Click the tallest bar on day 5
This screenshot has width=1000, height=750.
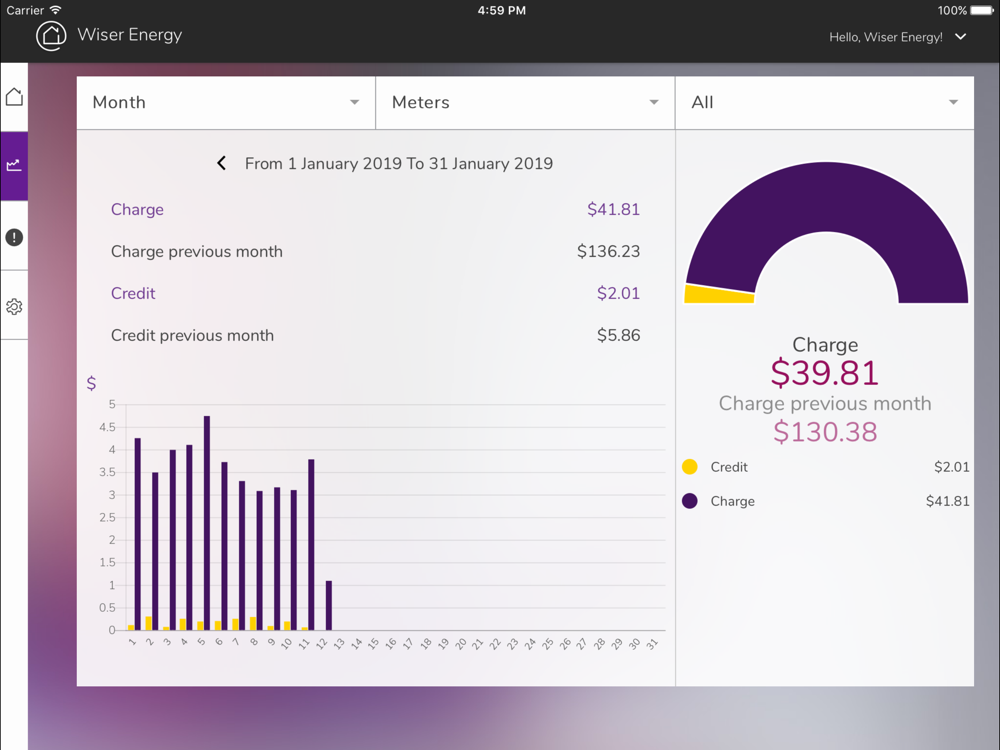pyautogui.click(x=207, y=522)
